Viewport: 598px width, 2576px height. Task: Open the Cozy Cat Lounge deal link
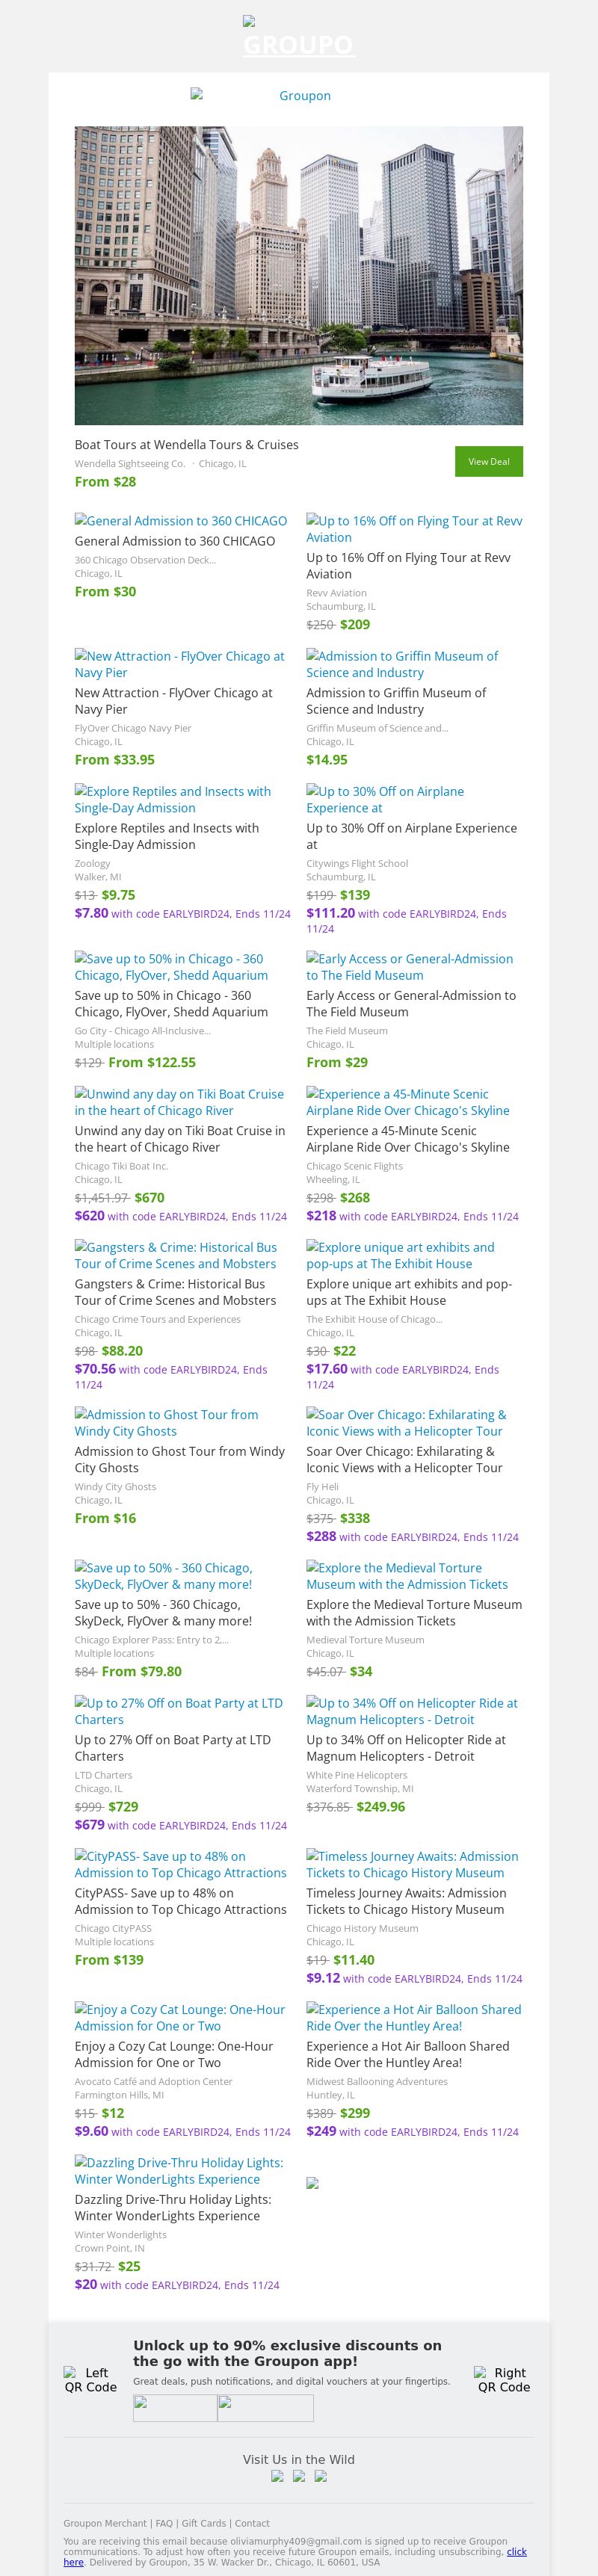coord(178,2017)
